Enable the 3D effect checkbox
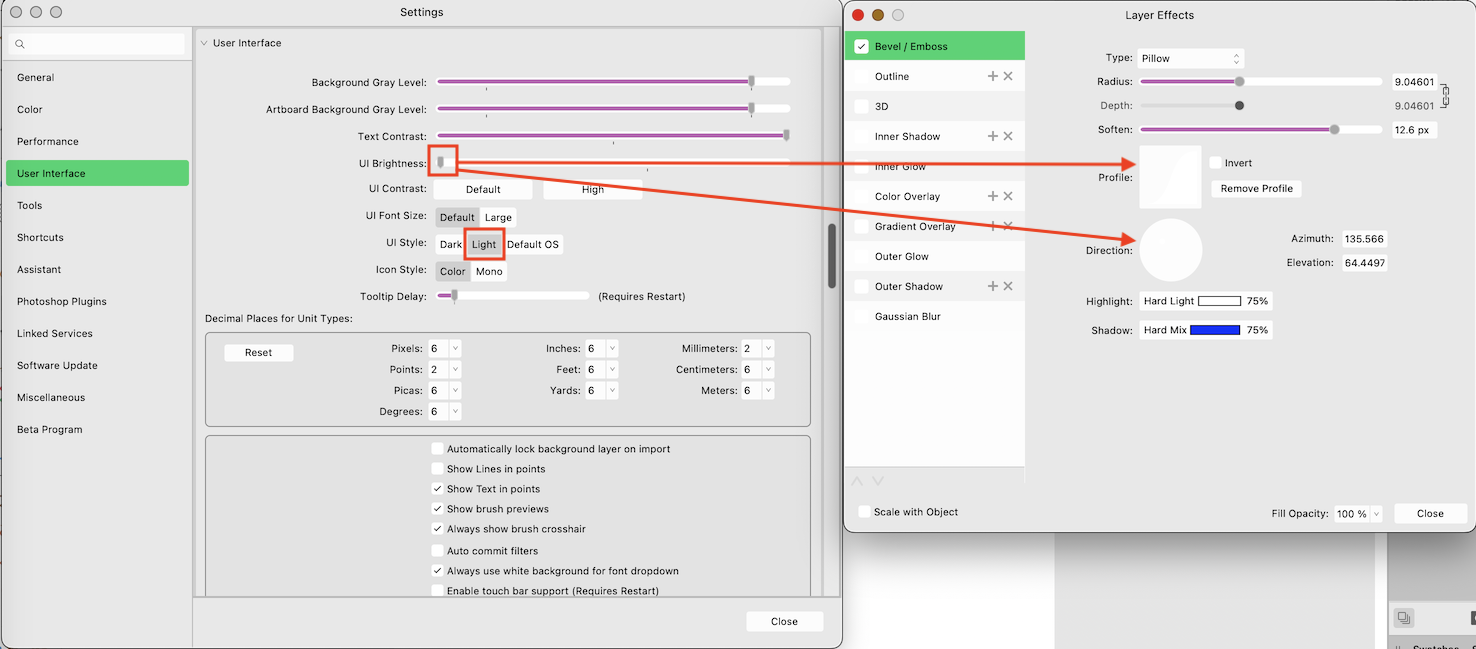This screenshot has width=1476, height=649. [862, 105]
